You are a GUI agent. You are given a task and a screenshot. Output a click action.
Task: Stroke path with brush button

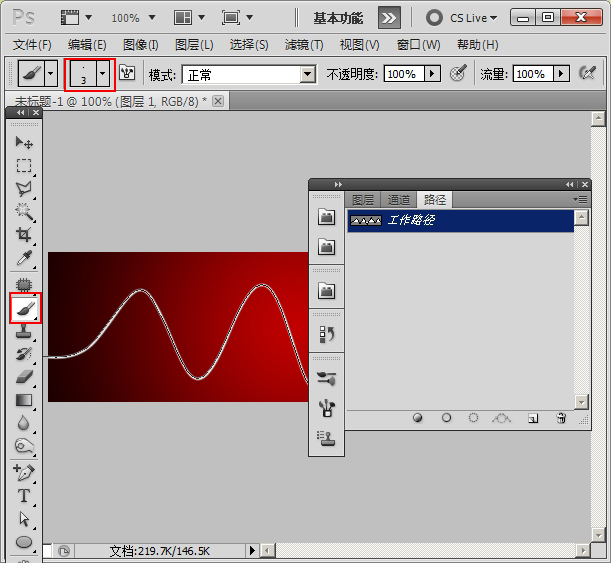pyautogui.click(x=446, y=418)
